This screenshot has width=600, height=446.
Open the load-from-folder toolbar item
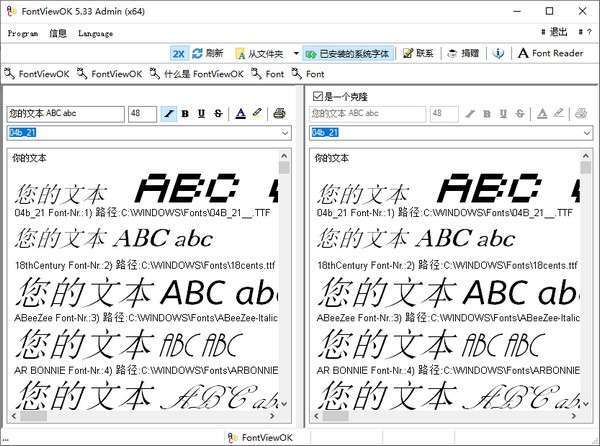point(259,54)
